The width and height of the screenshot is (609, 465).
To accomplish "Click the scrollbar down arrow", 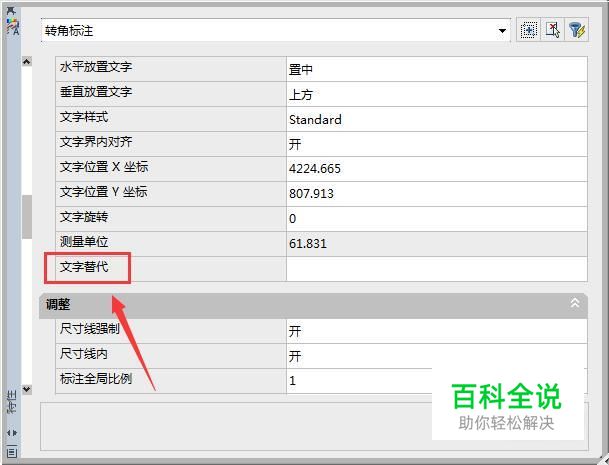I will (x=26, y=389).
